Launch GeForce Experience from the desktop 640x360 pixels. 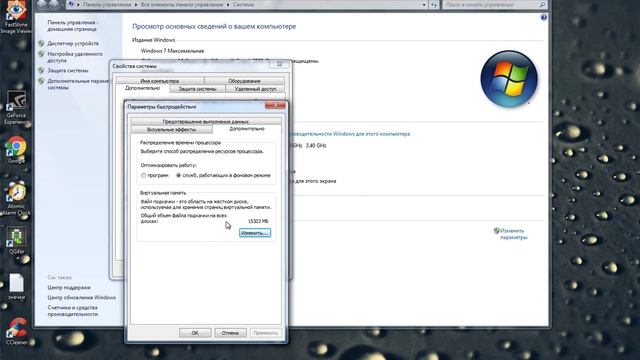point(16,108)
